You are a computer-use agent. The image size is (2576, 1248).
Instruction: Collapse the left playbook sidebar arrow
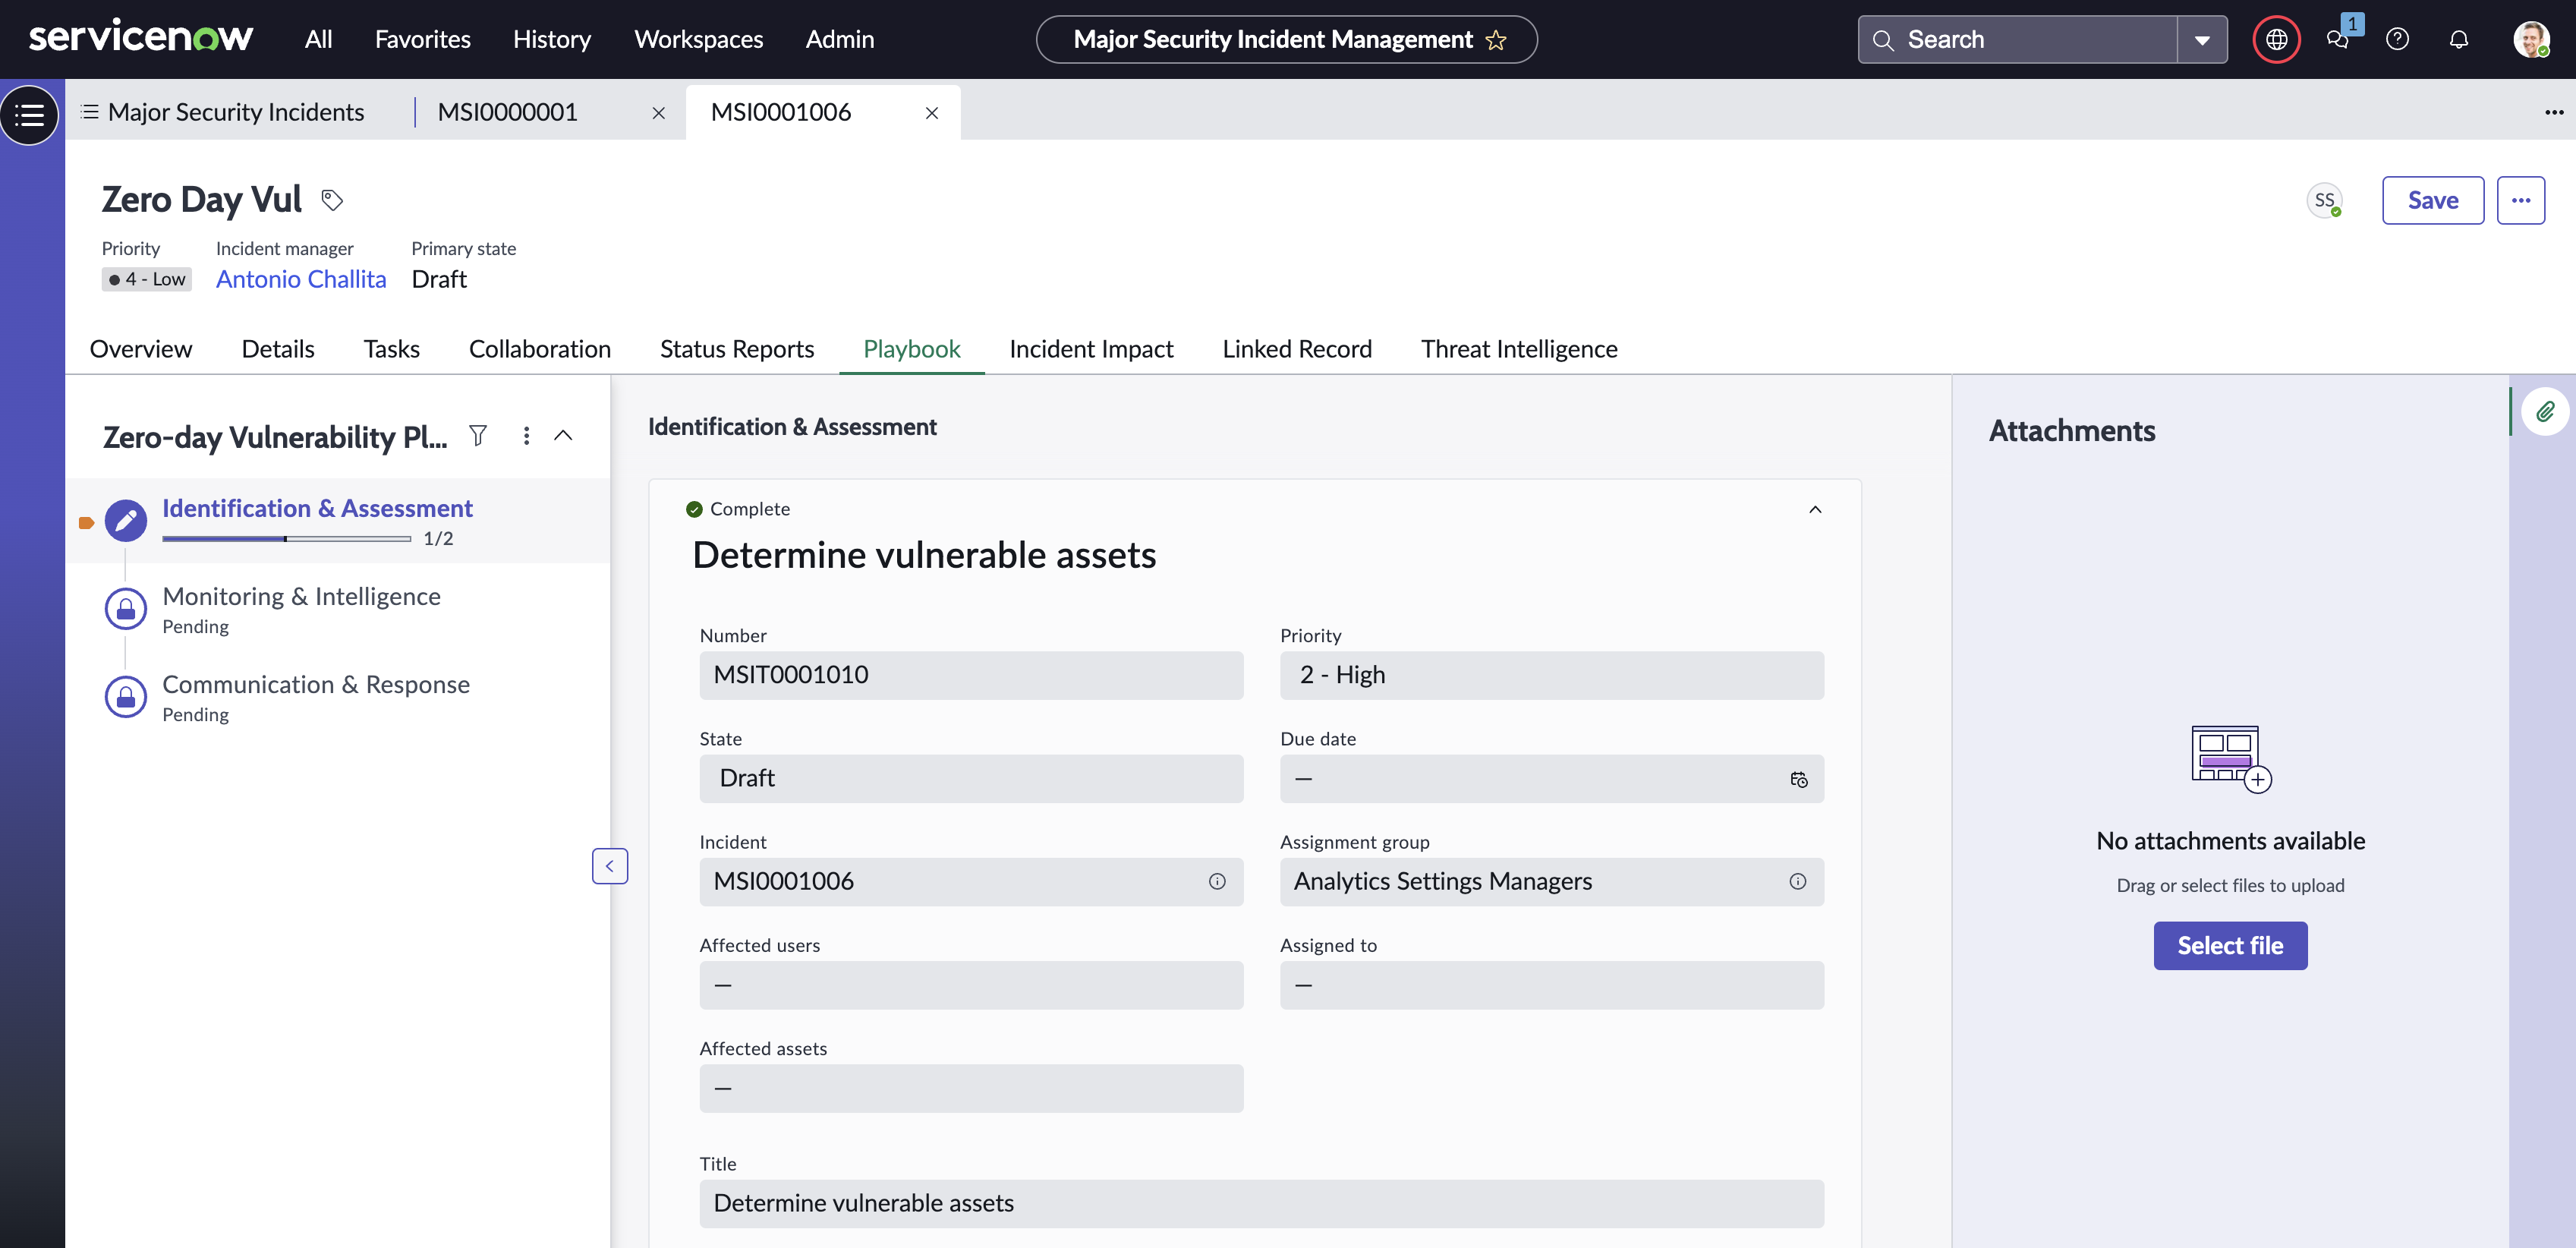609,866
